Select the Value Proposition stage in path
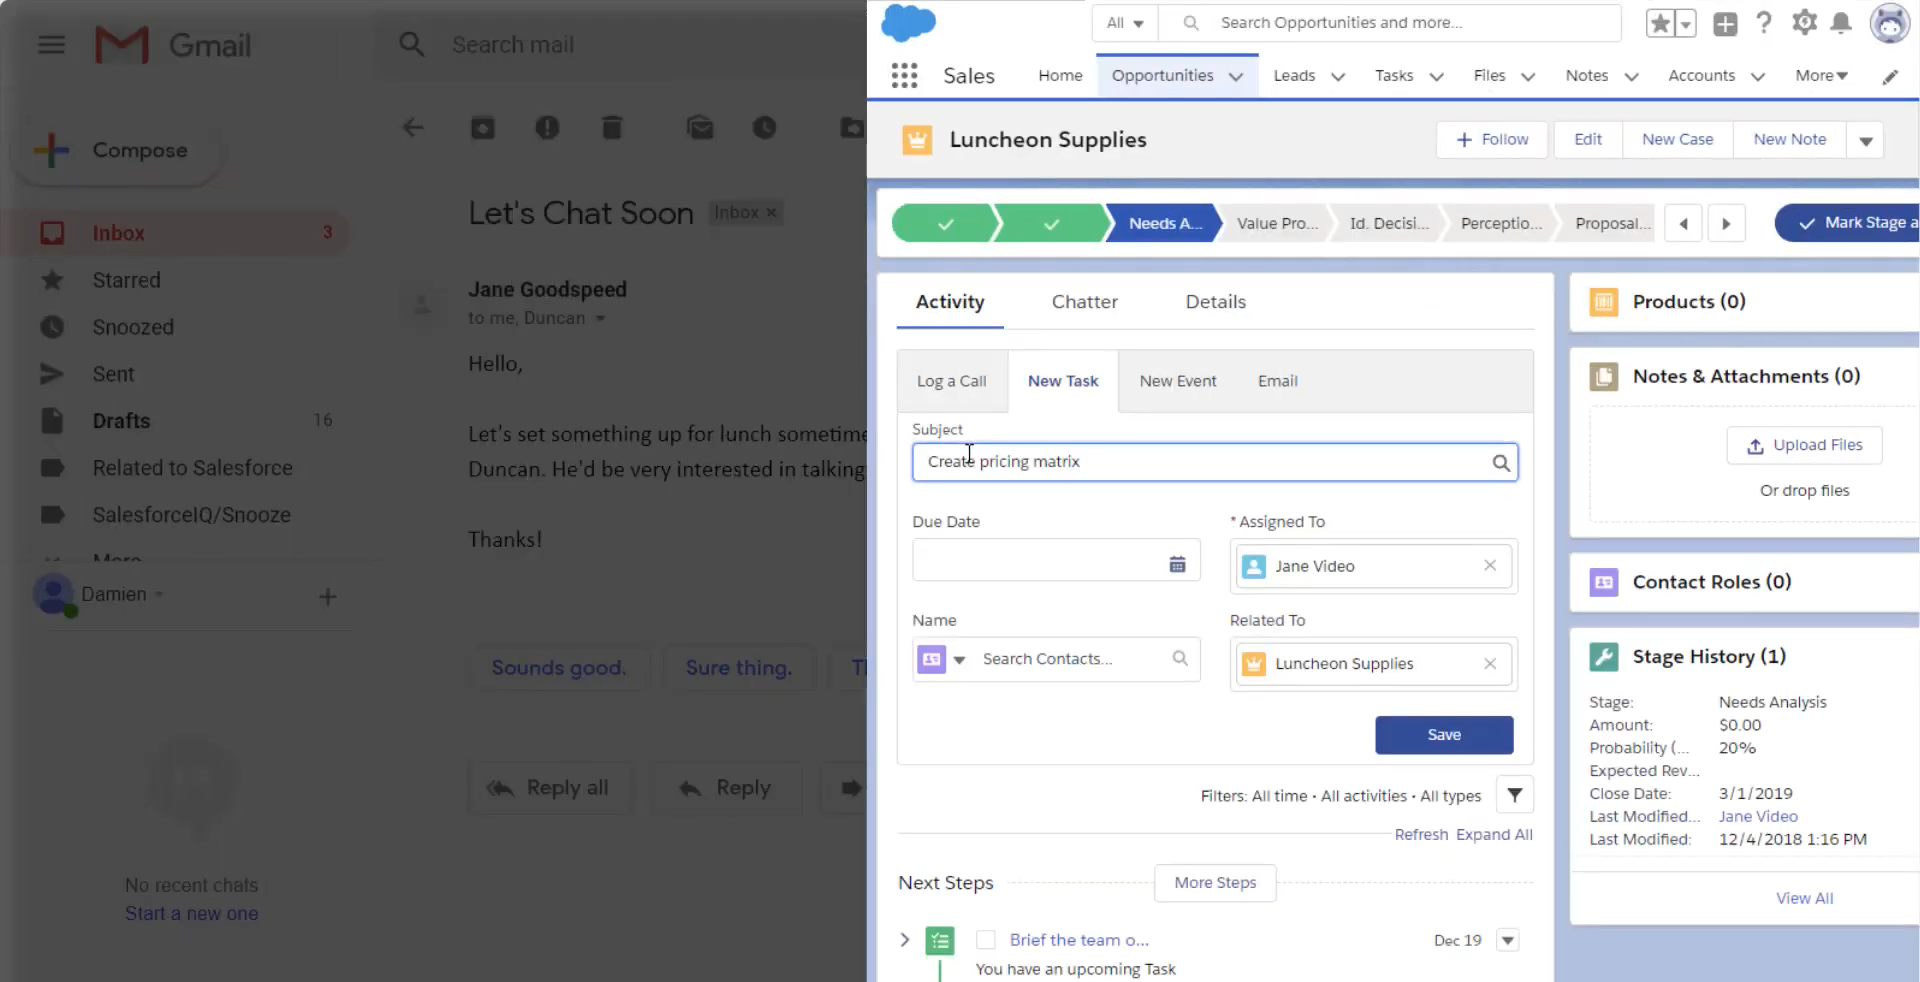The image size is (1920, 982). click(x=1277, y=224)
